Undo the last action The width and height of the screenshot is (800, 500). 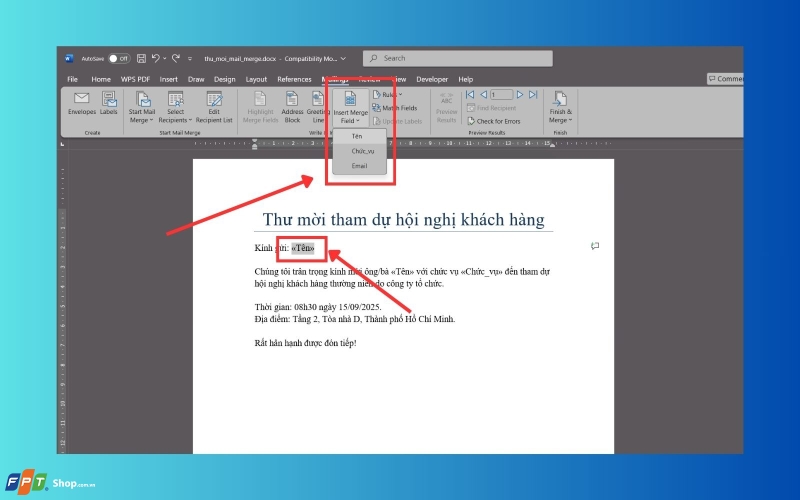pos(156,58)
